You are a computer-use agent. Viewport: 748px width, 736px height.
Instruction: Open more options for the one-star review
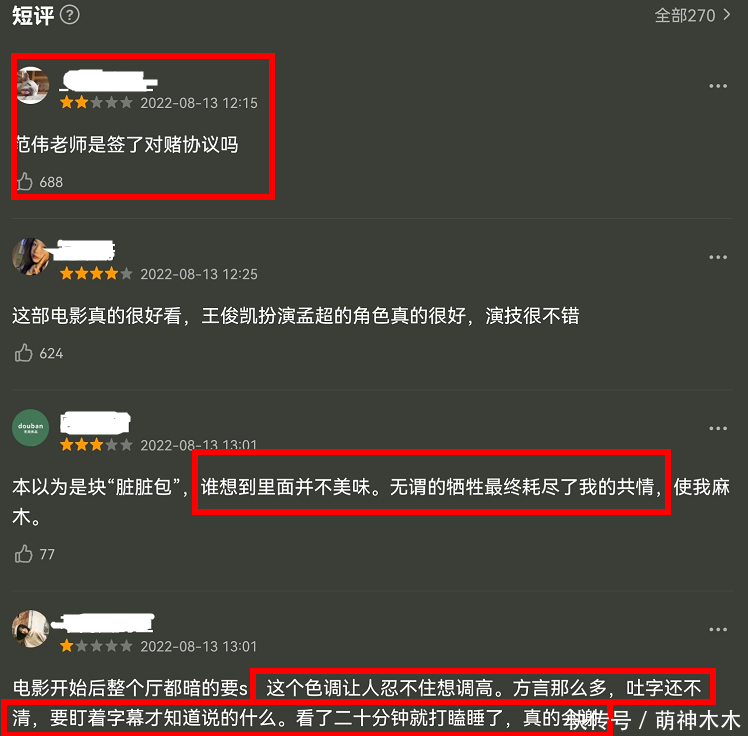[717, 629]
